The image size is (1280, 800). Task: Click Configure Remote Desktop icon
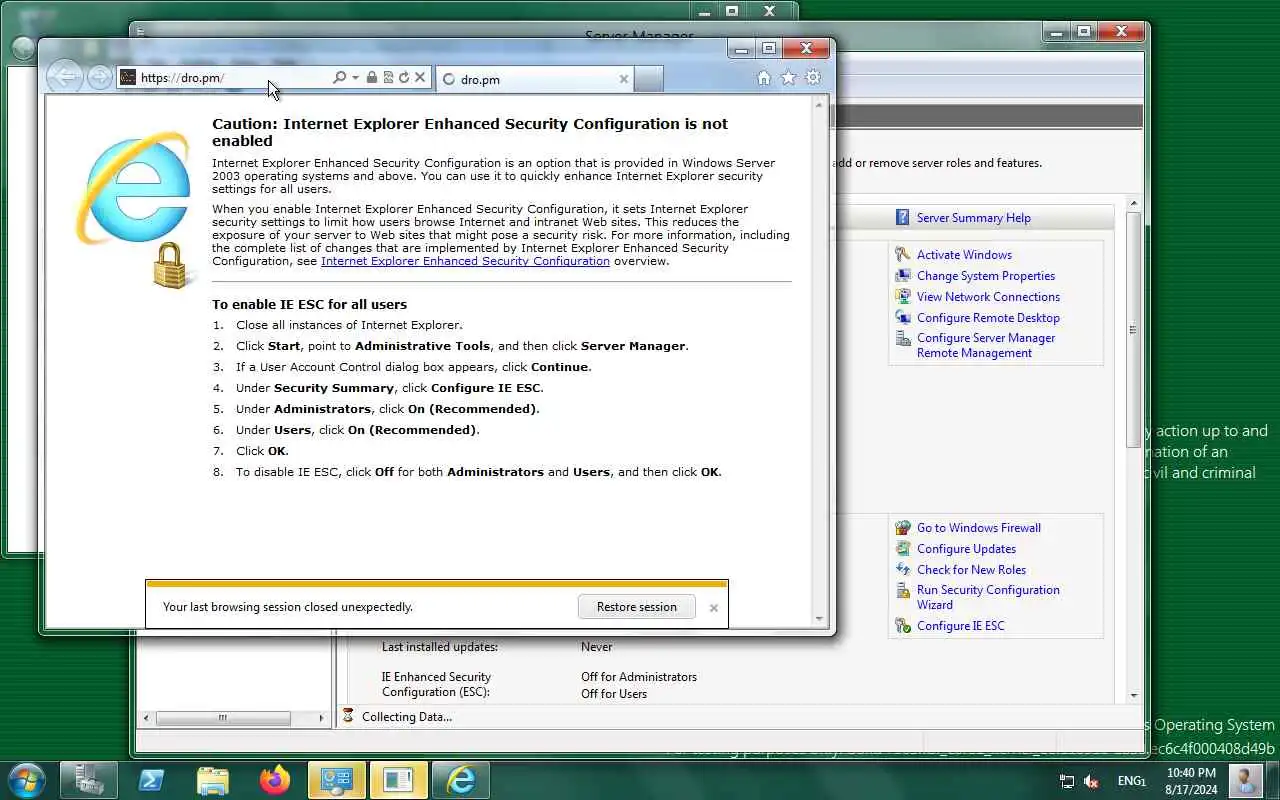(x=903, y=318)
